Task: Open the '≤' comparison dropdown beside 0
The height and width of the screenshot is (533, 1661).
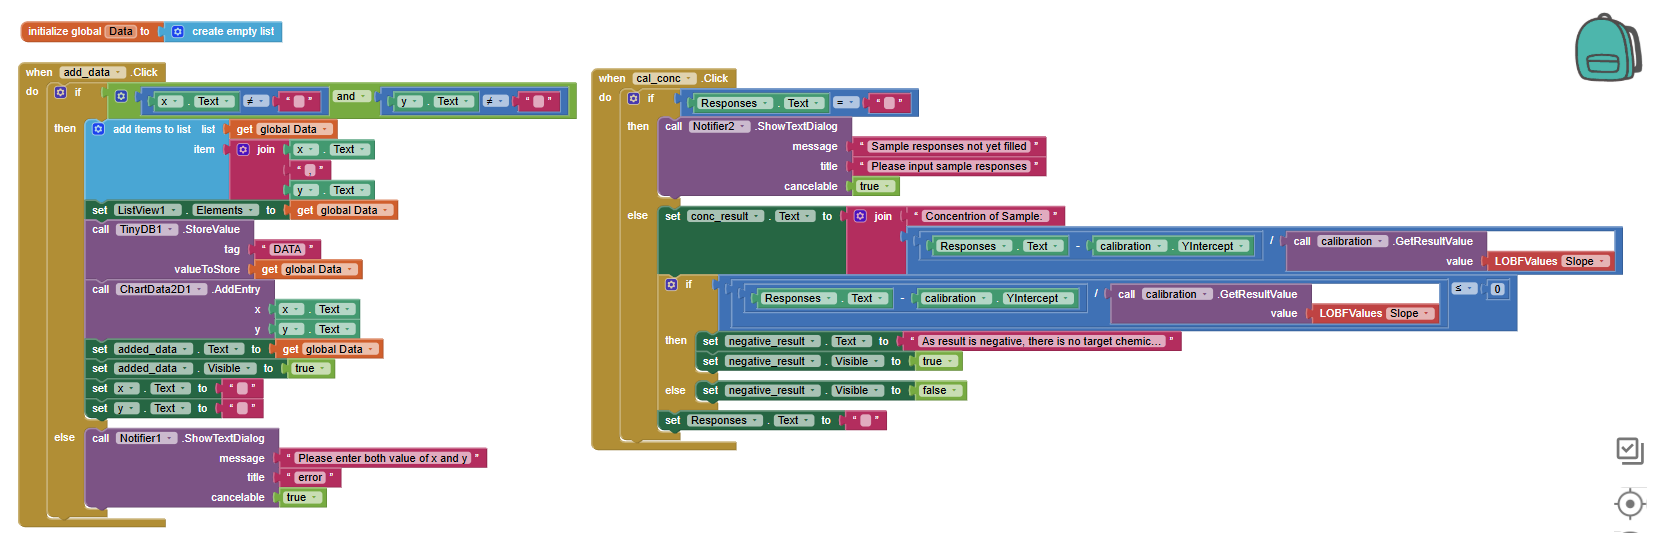Action: (x=1464, y=288)
